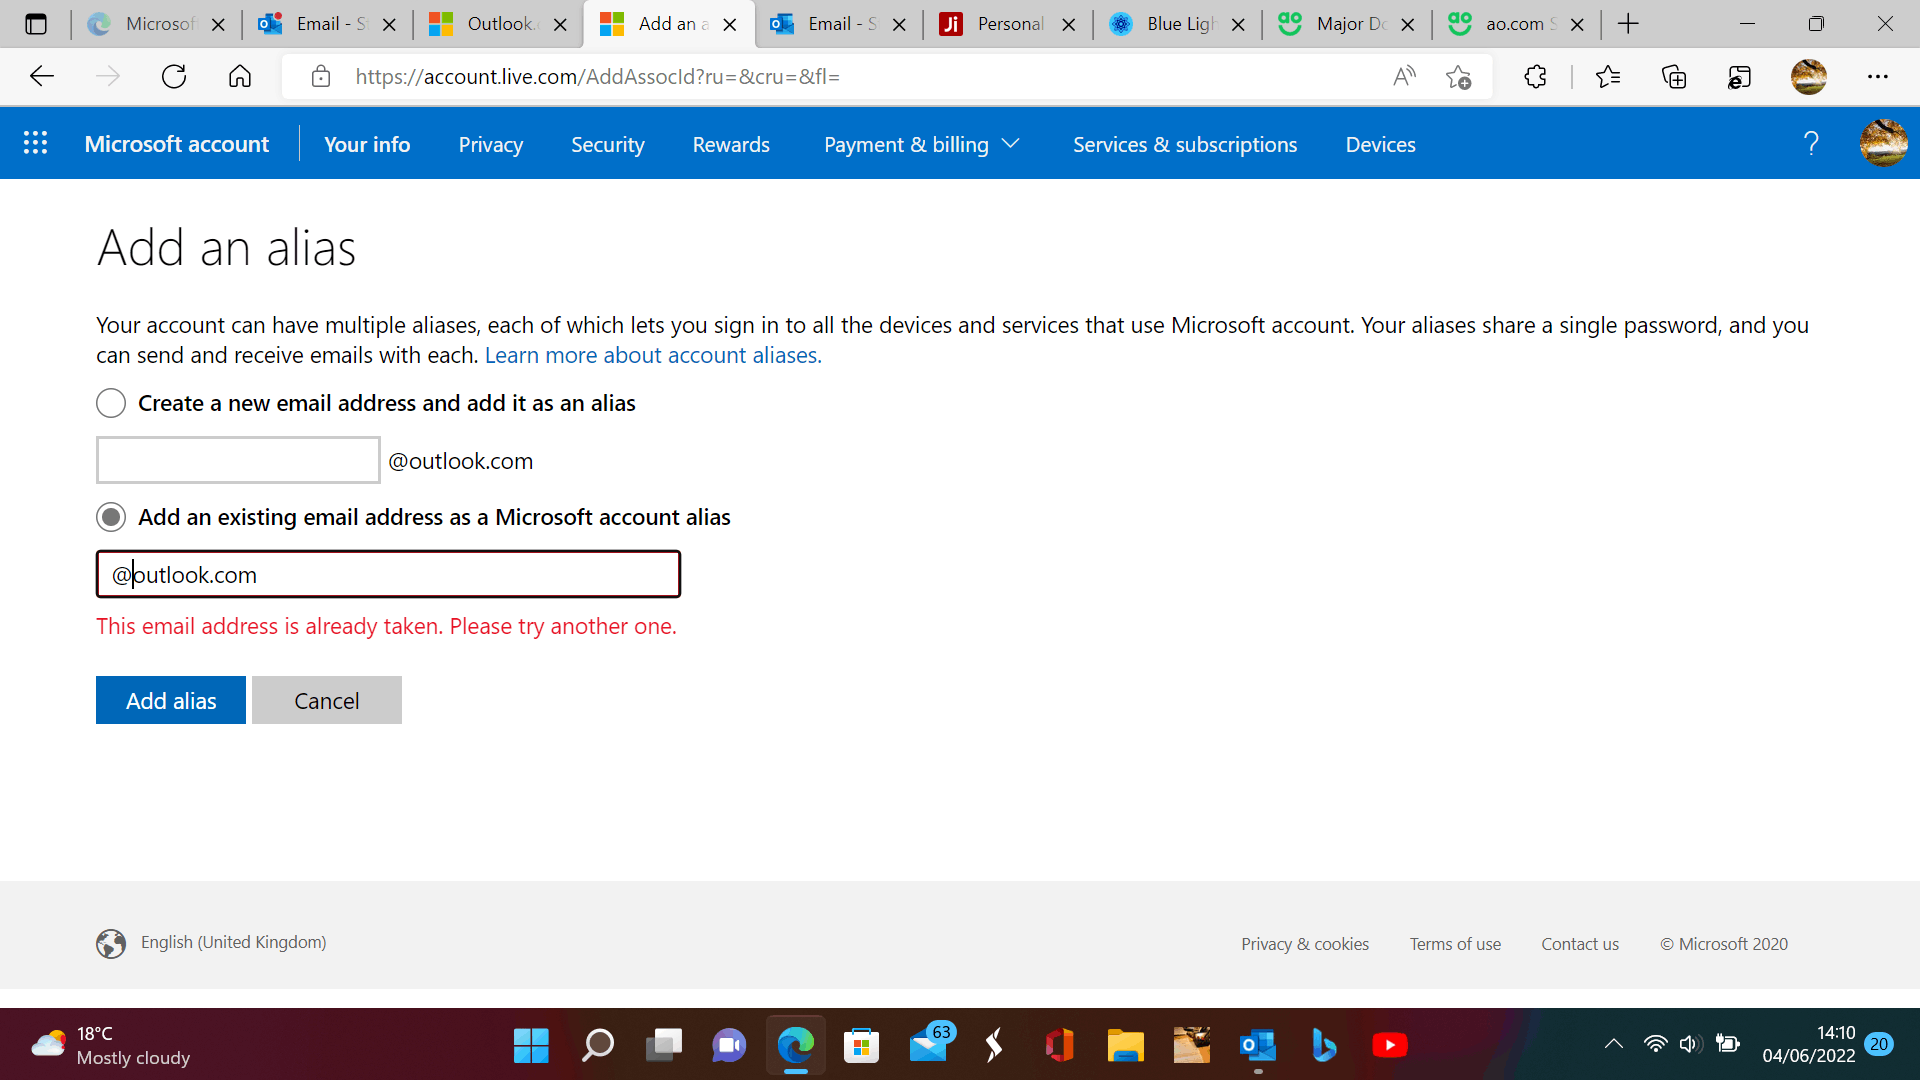
Task: Add this page to favourites
Action: pyautogui.click(x=1458, y=77)
